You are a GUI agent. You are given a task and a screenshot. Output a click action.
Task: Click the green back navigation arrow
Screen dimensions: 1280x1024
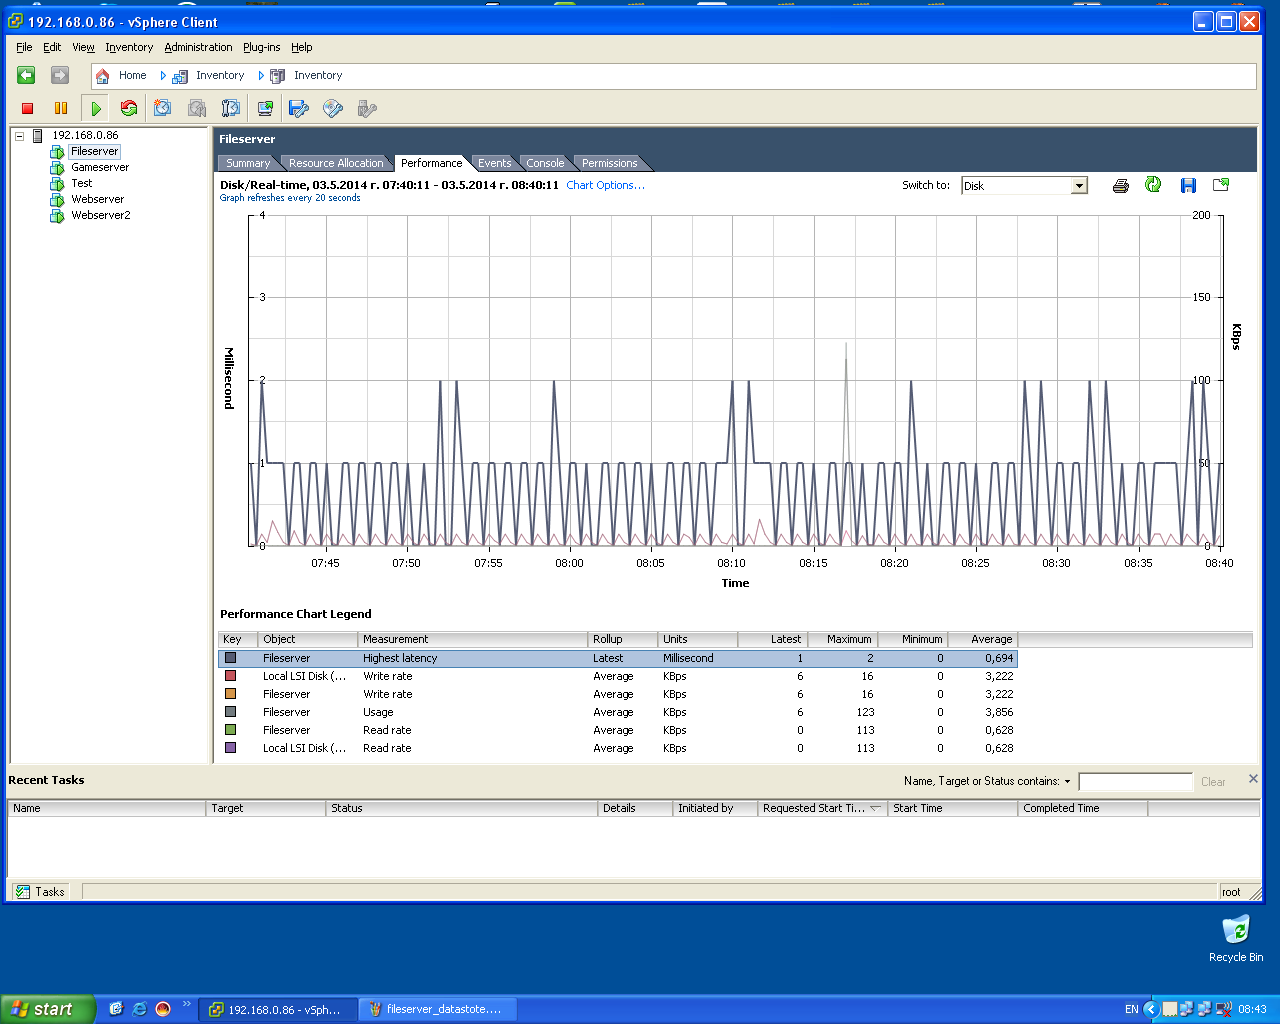[26, 75]
